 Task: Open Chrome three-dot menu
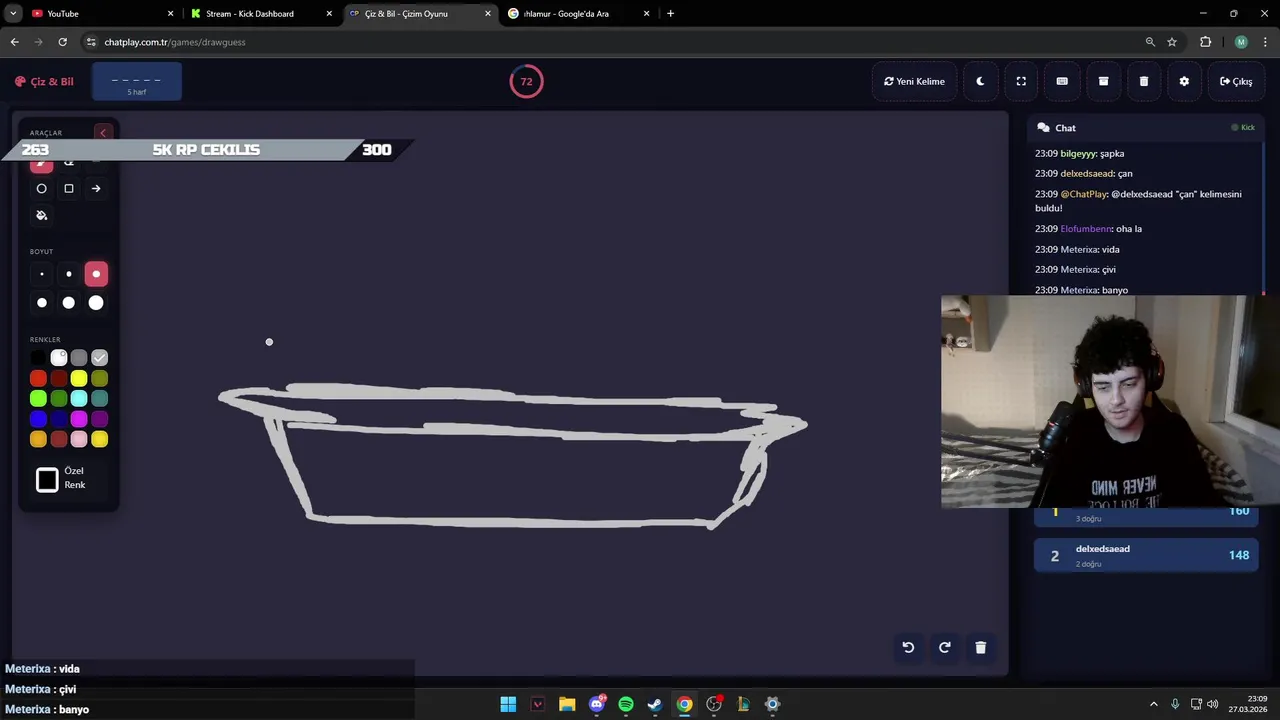point(1265,42)
